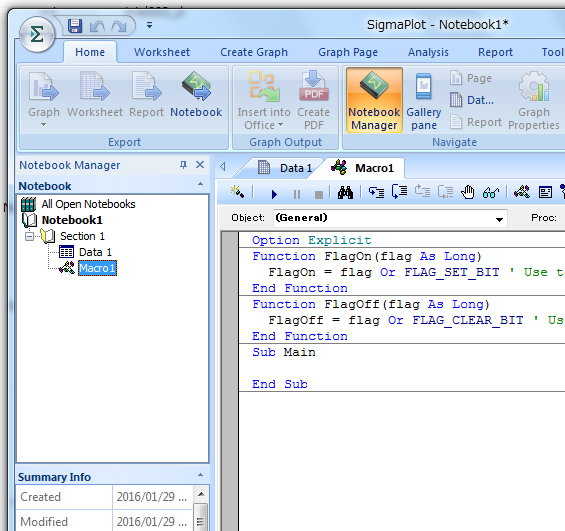Save notebook with the floppy disk icon
The width and height of the screenshot is (565, 531).
tap(75, 26)
